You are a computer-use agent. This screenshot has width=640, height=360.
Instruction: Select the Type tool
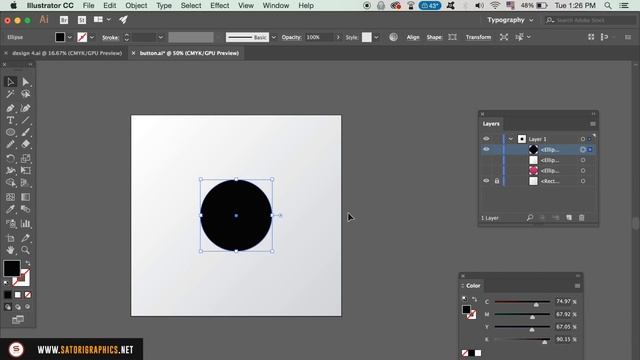pyautogui.click(x=10, y=120)
